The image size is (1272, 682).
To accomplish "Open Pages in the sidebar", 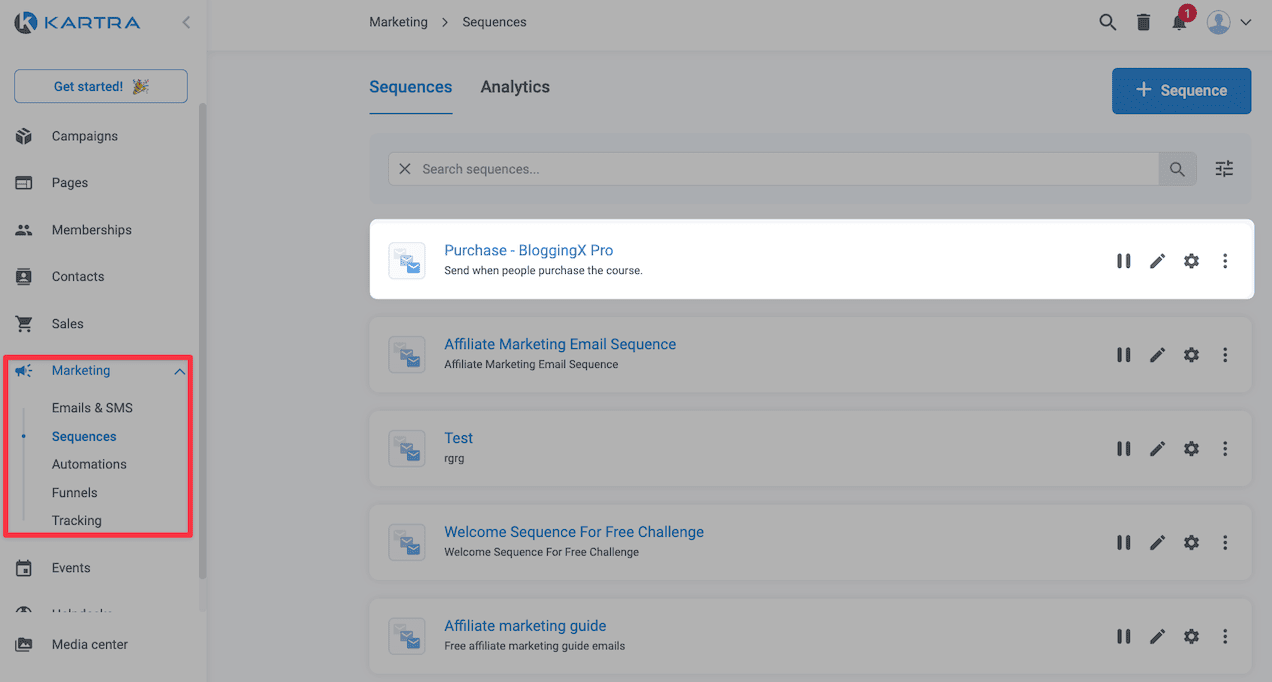I will tap(70, 183).
